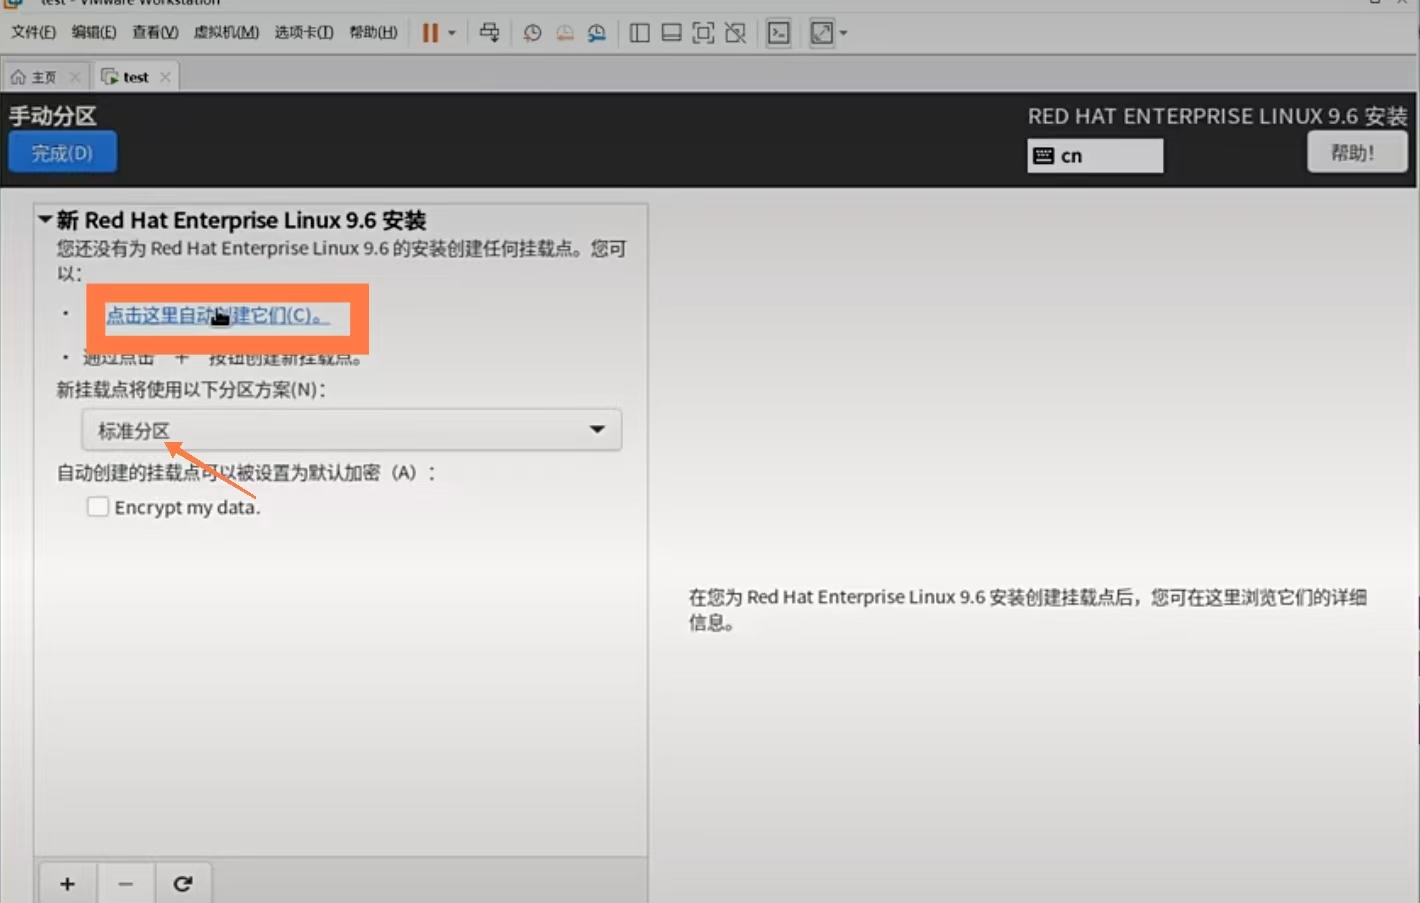The height and width of the screenshot is (903, 1420).
Task: Open the 虚拟机(M) menu
Action: [x=226, y=32]
